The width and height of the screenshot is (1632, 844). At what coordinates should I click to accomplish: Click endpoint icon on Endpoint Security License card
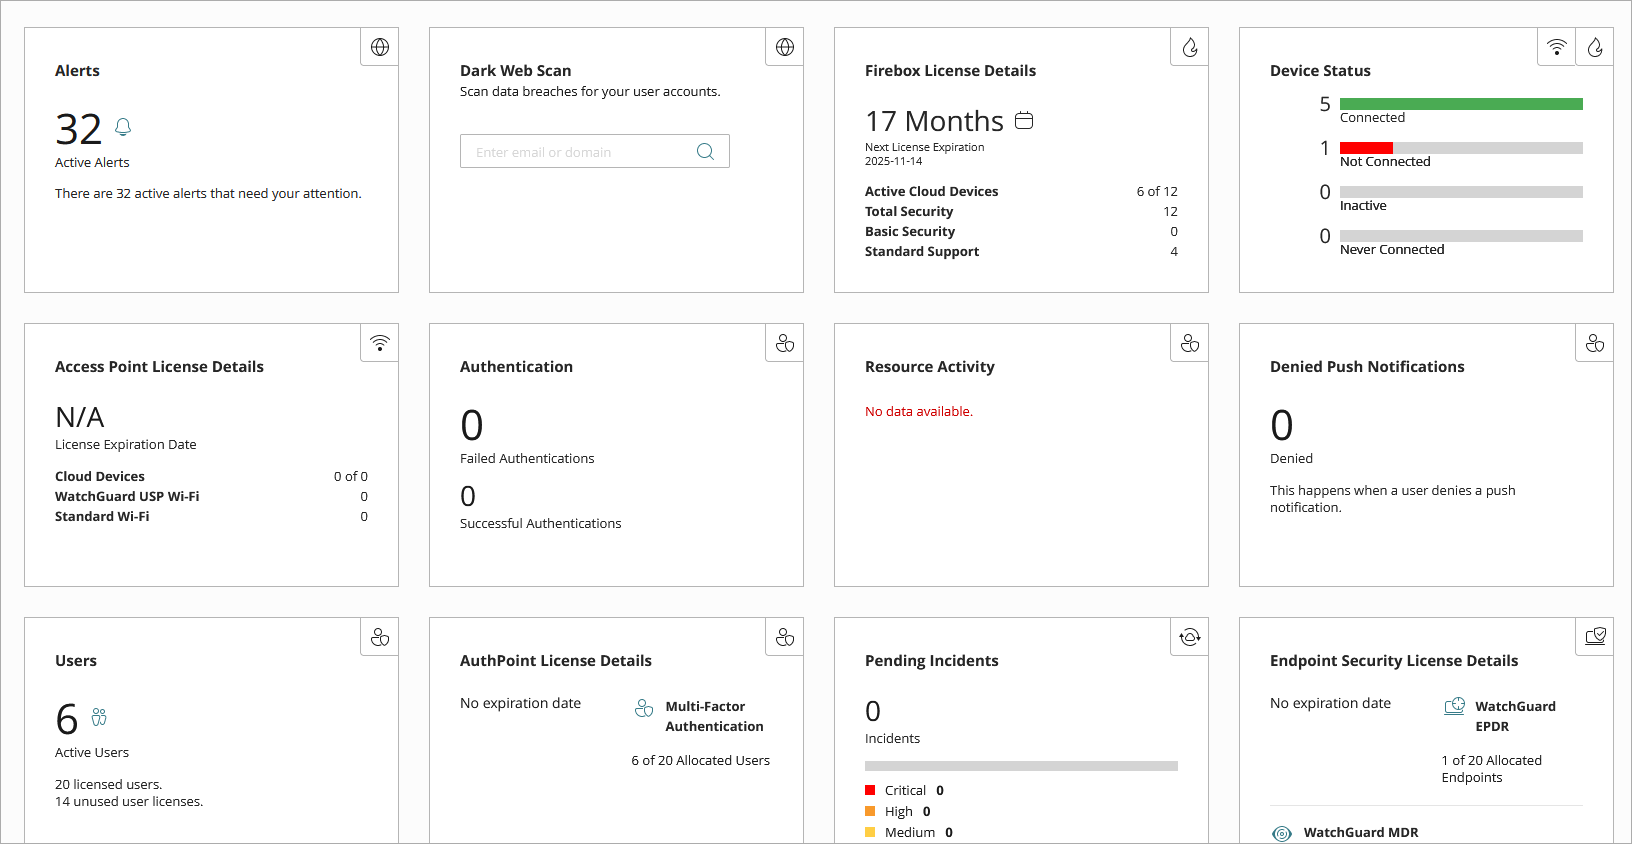pyautogui.click(x=1595, y=637)
